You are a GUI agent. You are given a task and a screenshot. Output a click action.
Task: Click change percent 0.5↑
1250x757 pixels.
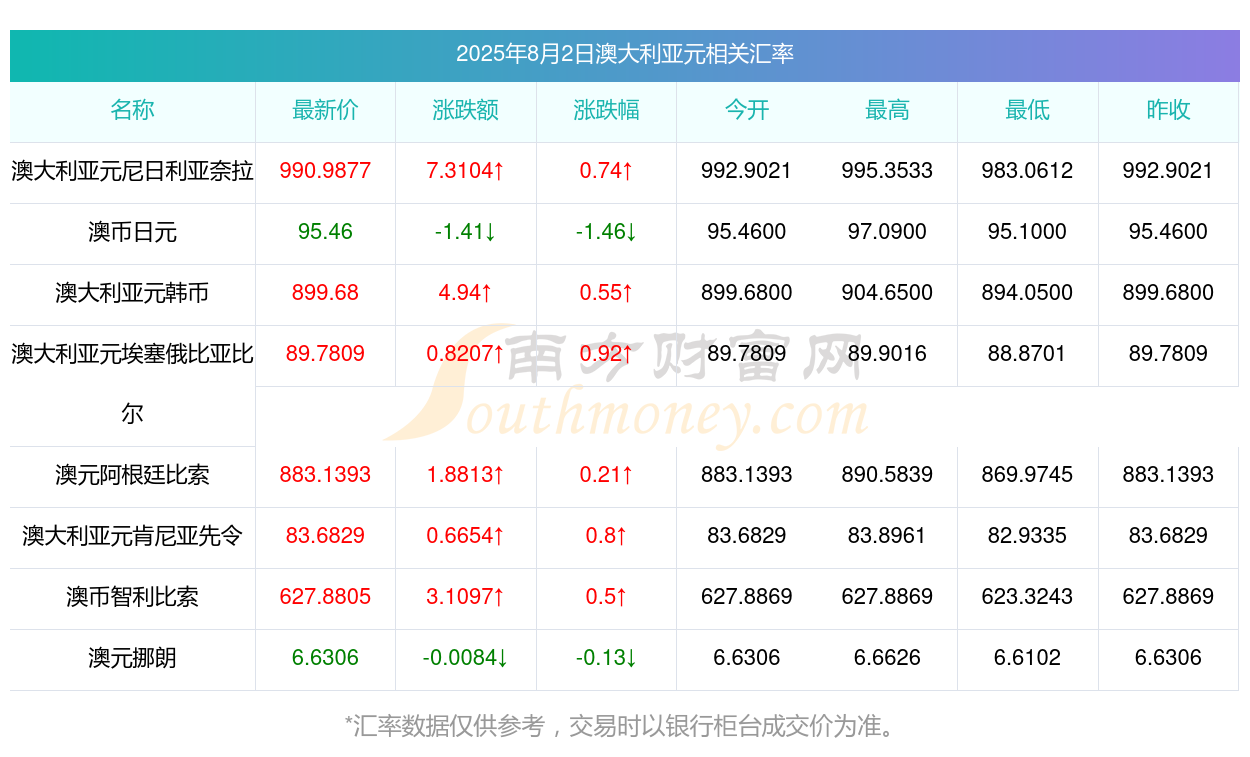[x=606, y=597]
